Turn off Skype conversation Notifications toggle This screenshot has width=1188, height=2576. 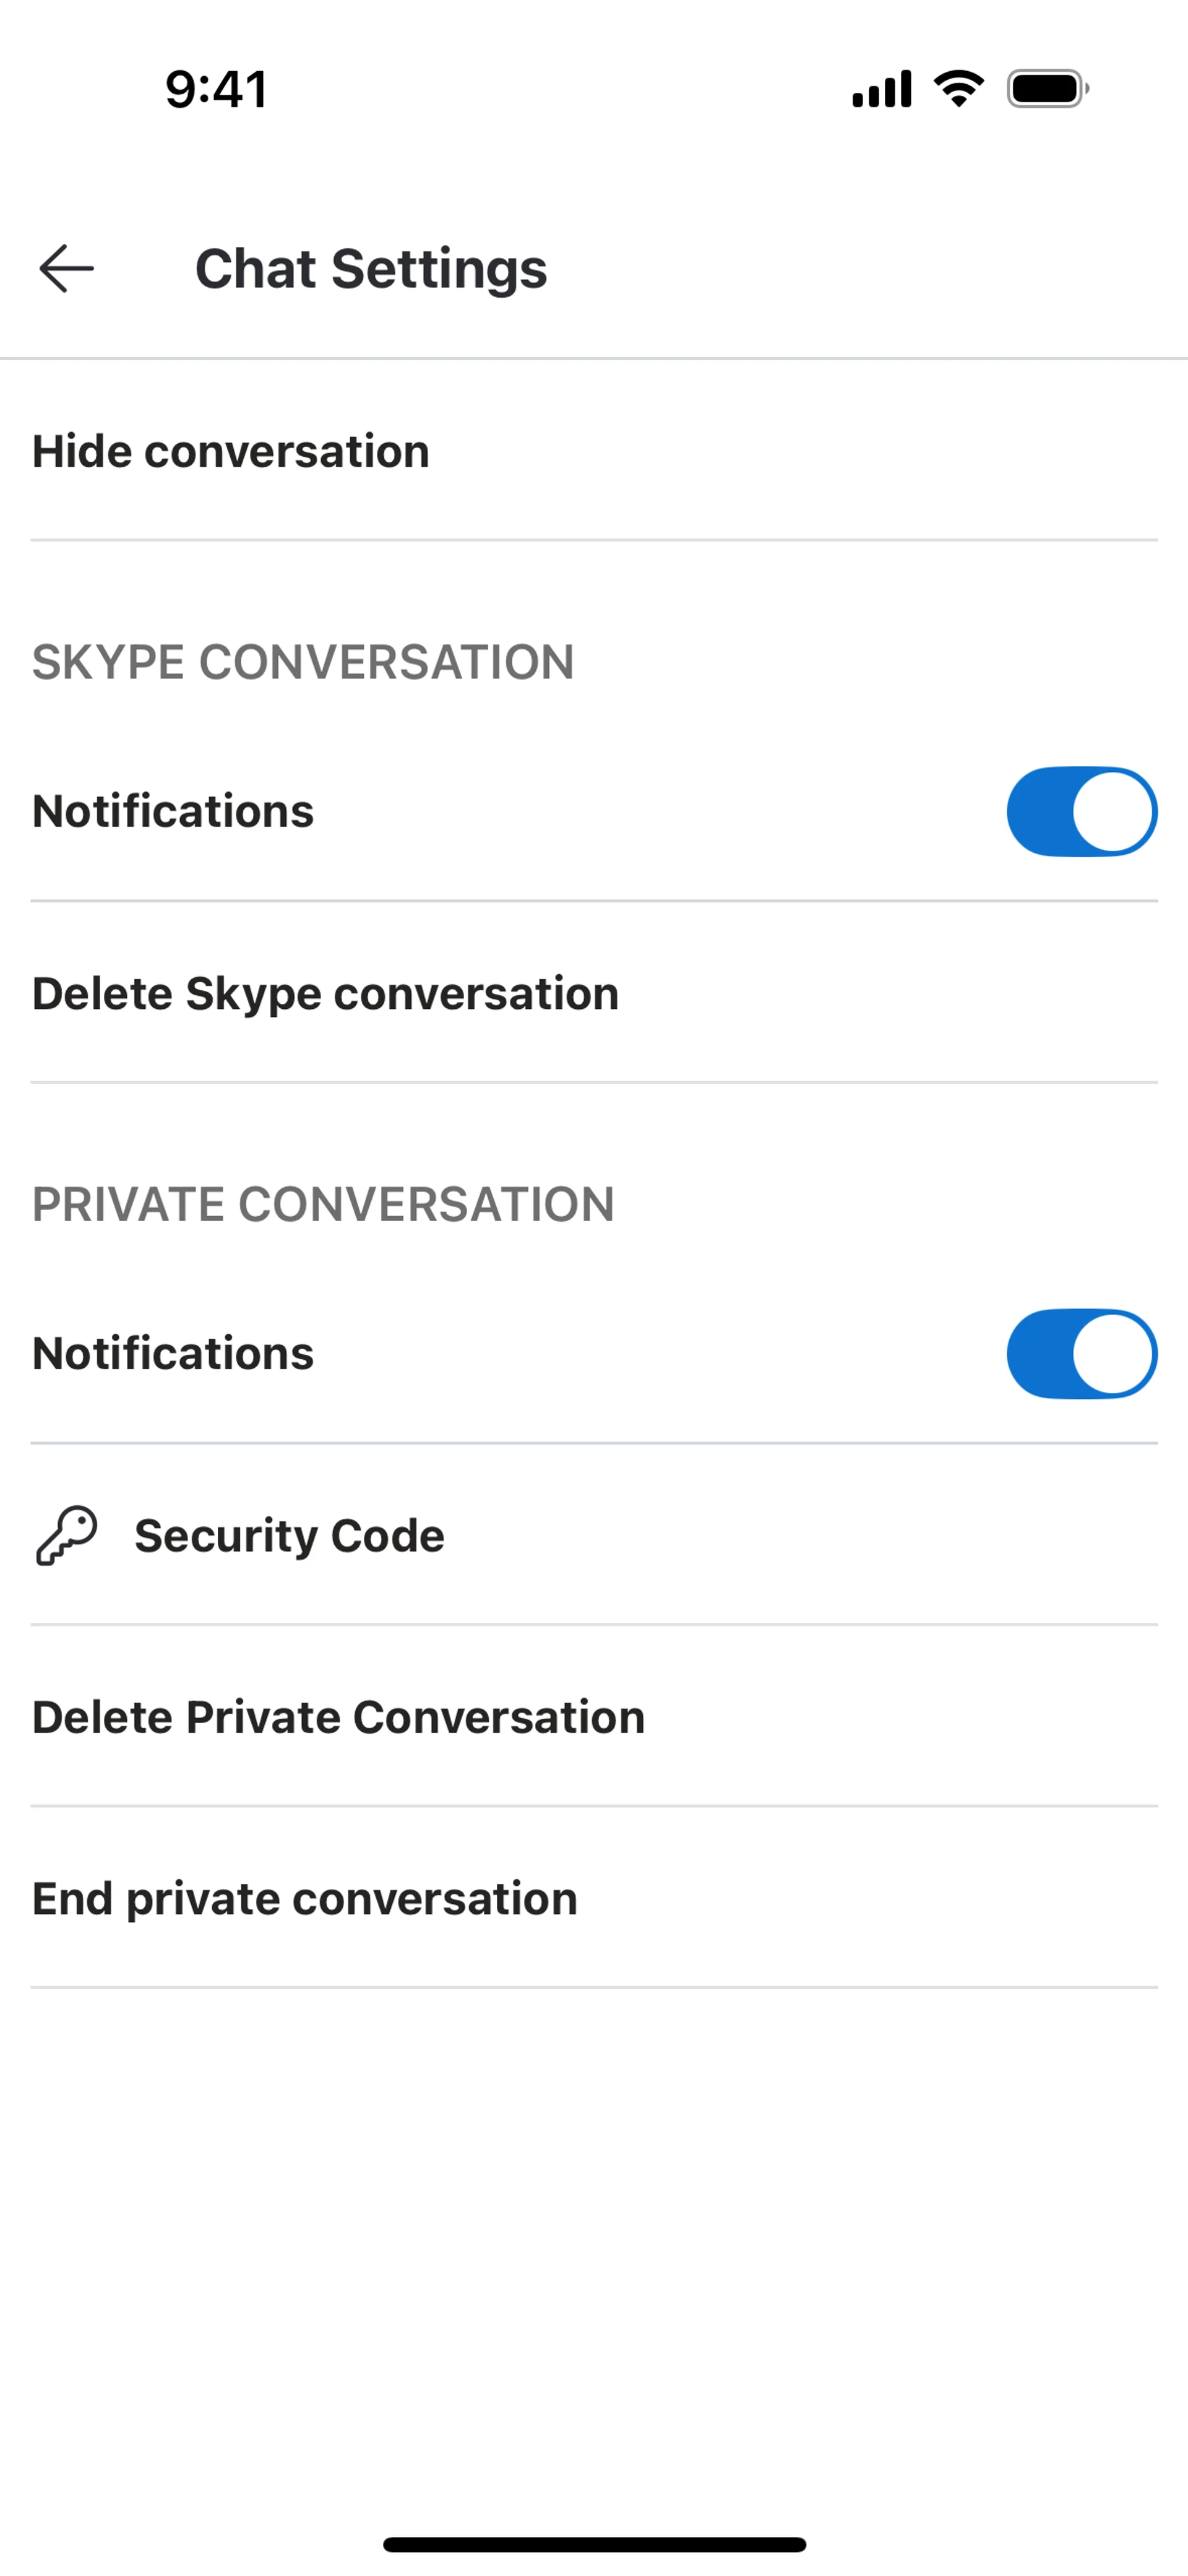pyautogui.click(x=1081, y=812)
